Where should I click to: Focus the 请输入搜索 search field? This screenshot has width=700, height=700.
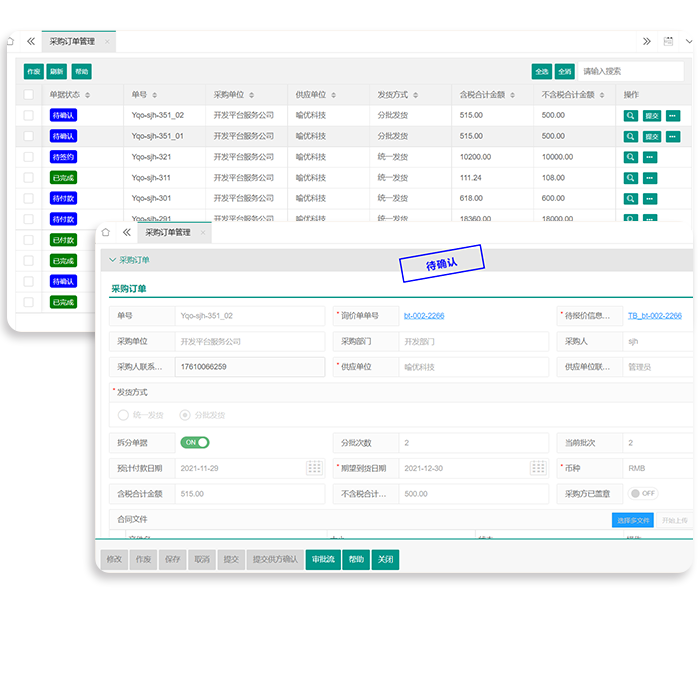coord(630,71)
